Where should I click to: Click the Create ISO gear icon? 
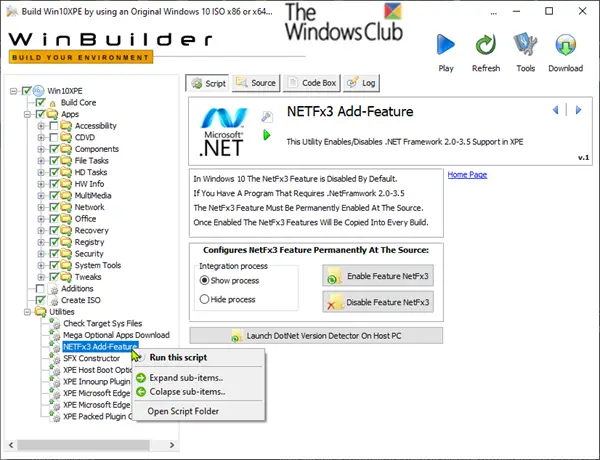pos(54,301)
